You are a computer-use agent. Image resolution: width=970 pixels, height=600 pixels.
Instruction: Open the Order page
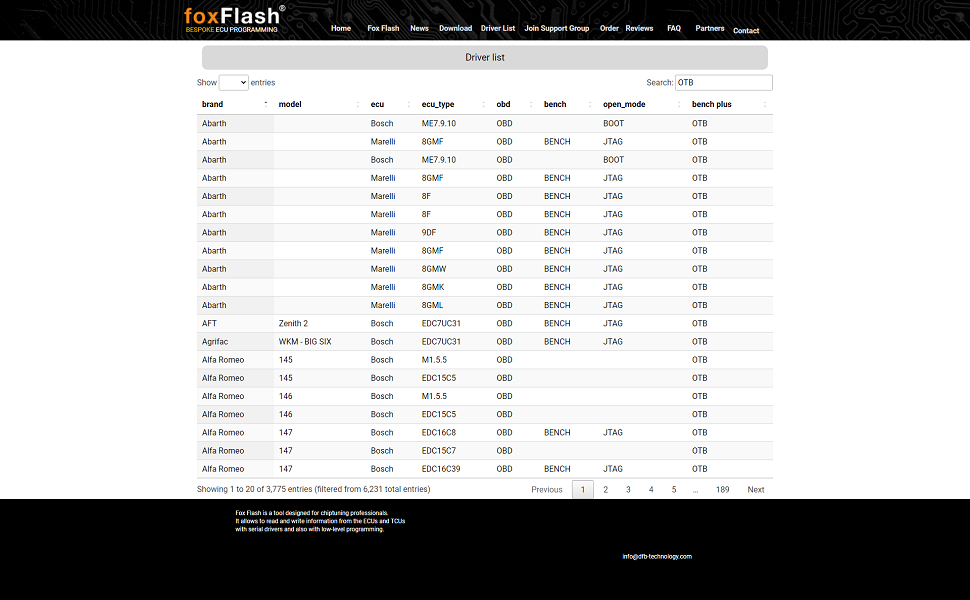click(609, 28)
